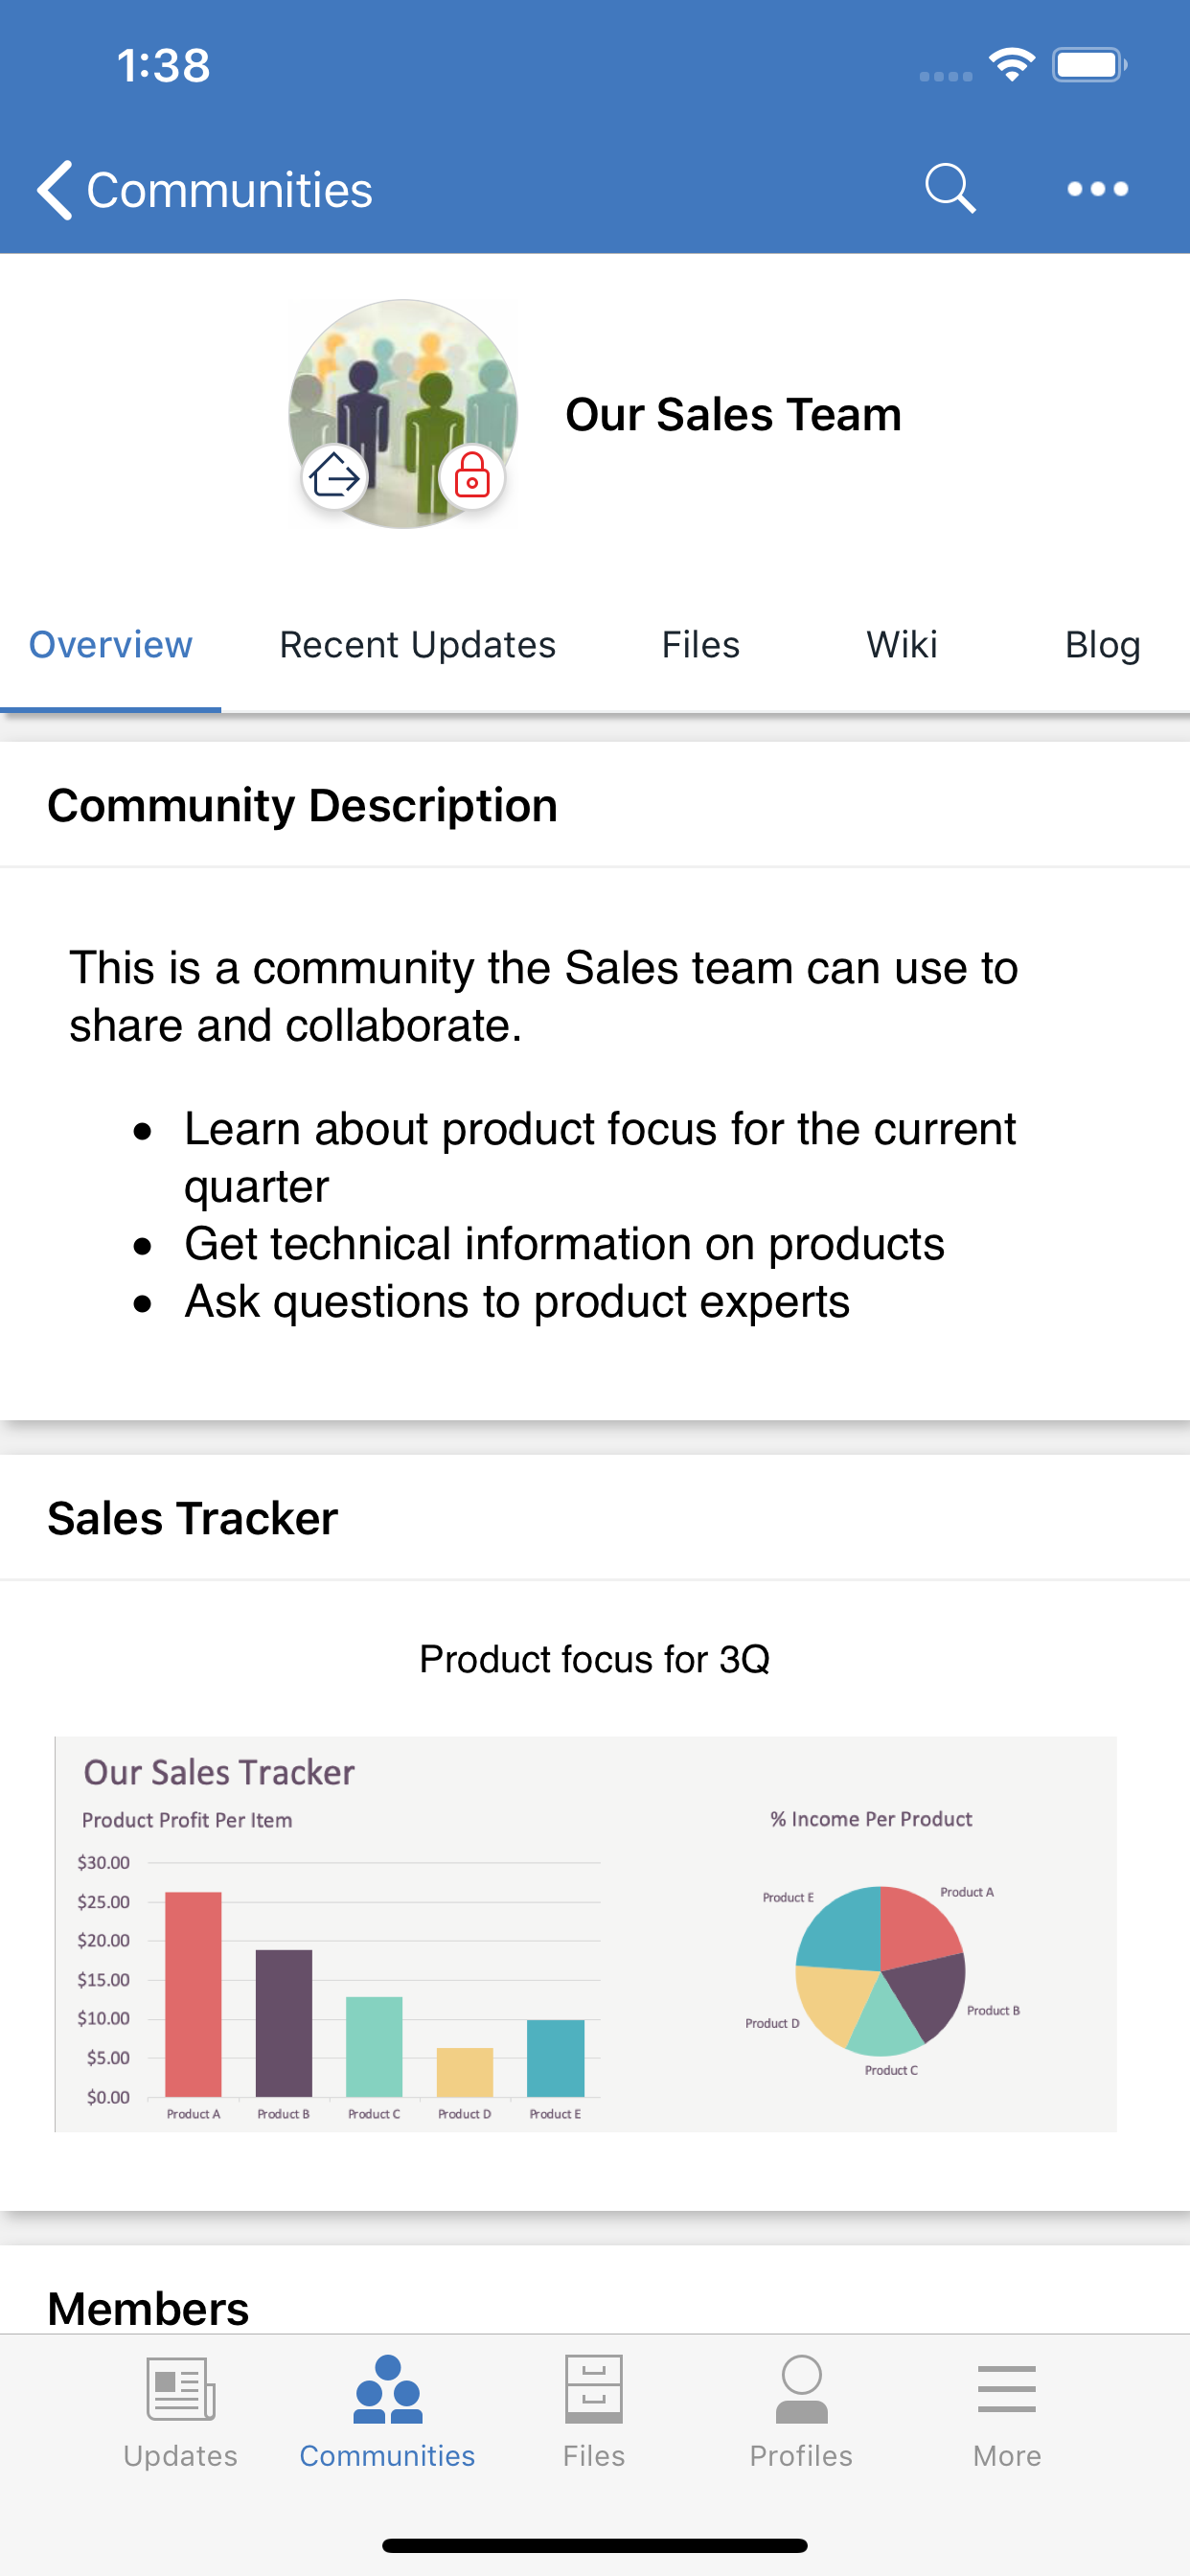1190x2576 pixels.
Task: Go back to Communities list
Action: pyautogui.click(x=205, y=190)
